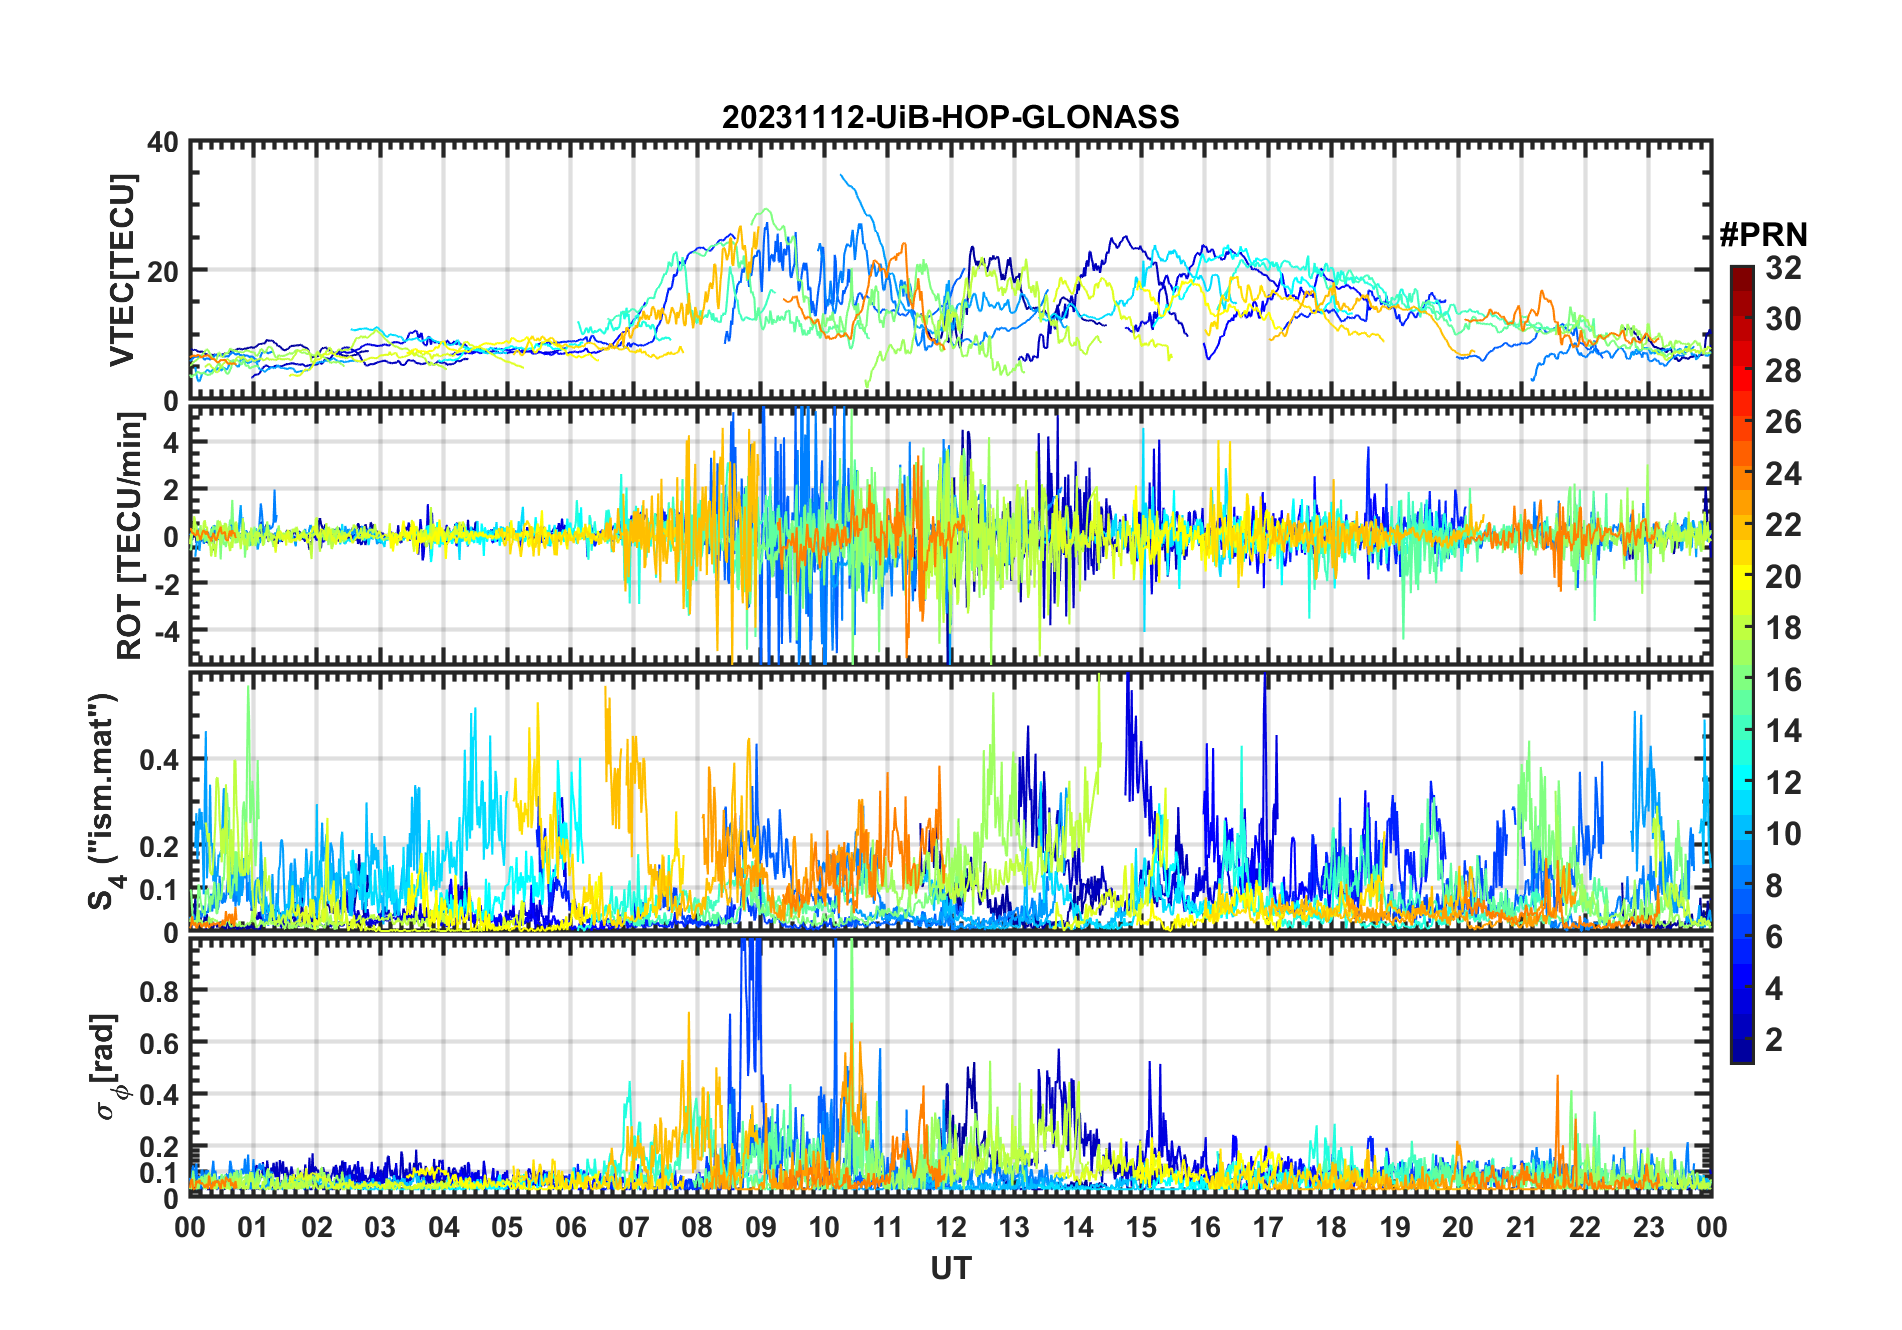The width and height of the screenshot is (1902, 1330).
Task: Click the VTEC[TECU] axis label
Action: click(122, 270)
